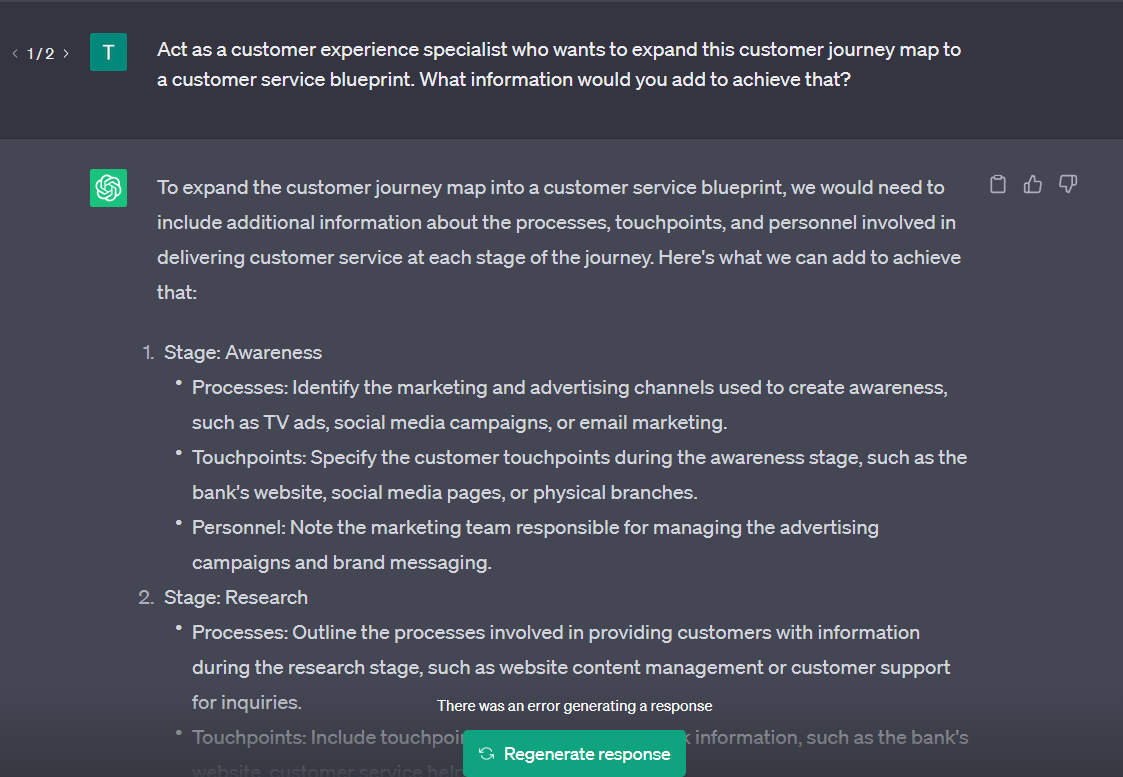This screenshot has width=1123, height=777.
Task: Go to the previous response version arrow
Action: point(15,54)
